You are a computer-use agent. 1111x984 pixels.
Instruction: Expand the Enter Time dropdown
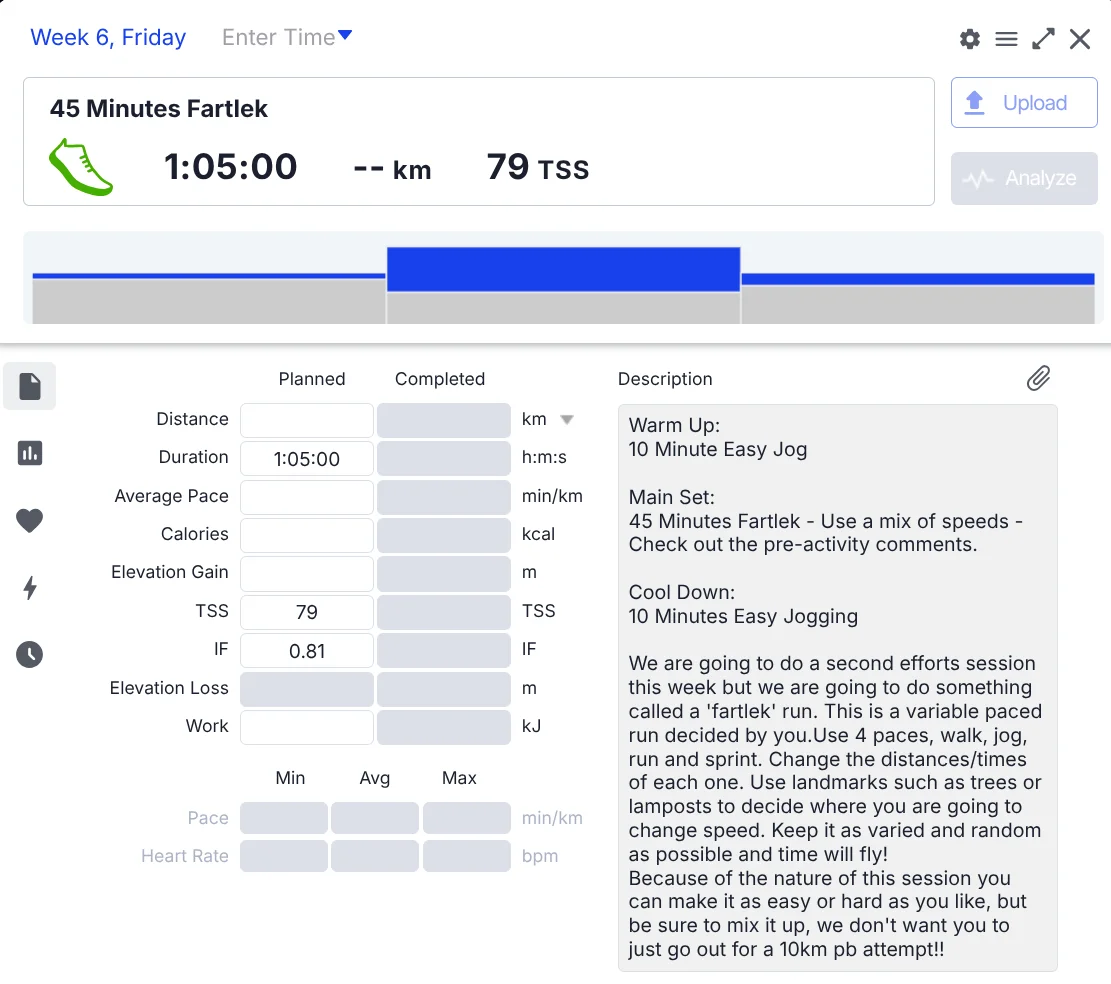(287, 38)
